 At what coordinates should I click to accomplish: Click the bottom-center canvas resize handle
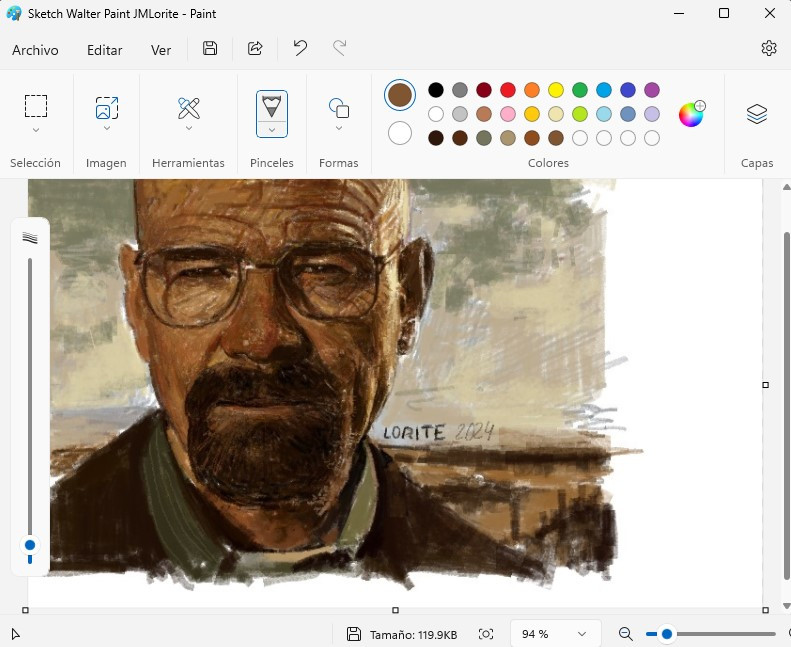396,610
